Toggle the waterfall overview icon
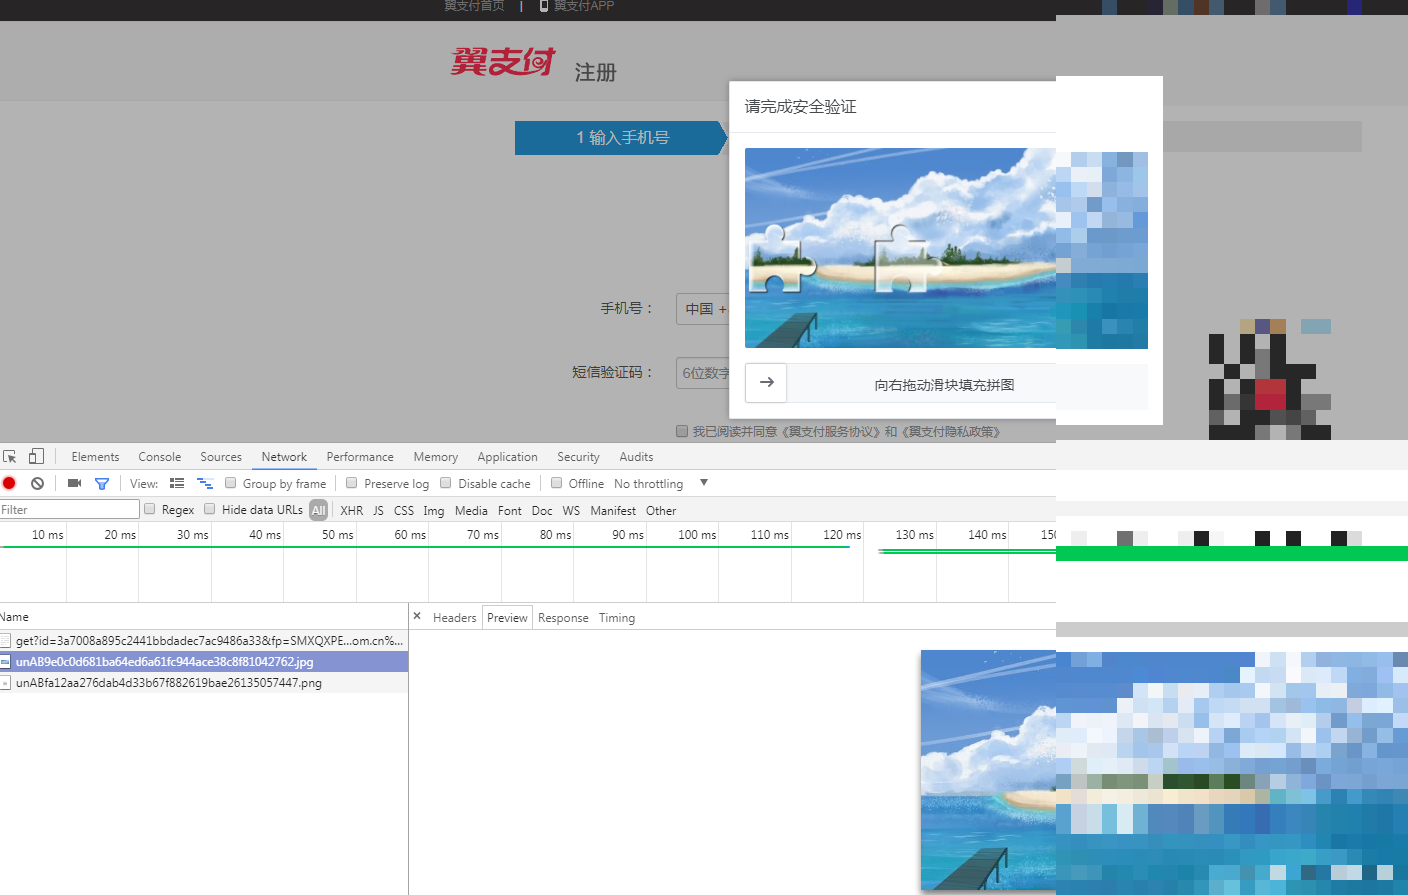The image size is (1408, 895). tap(205, 483)
